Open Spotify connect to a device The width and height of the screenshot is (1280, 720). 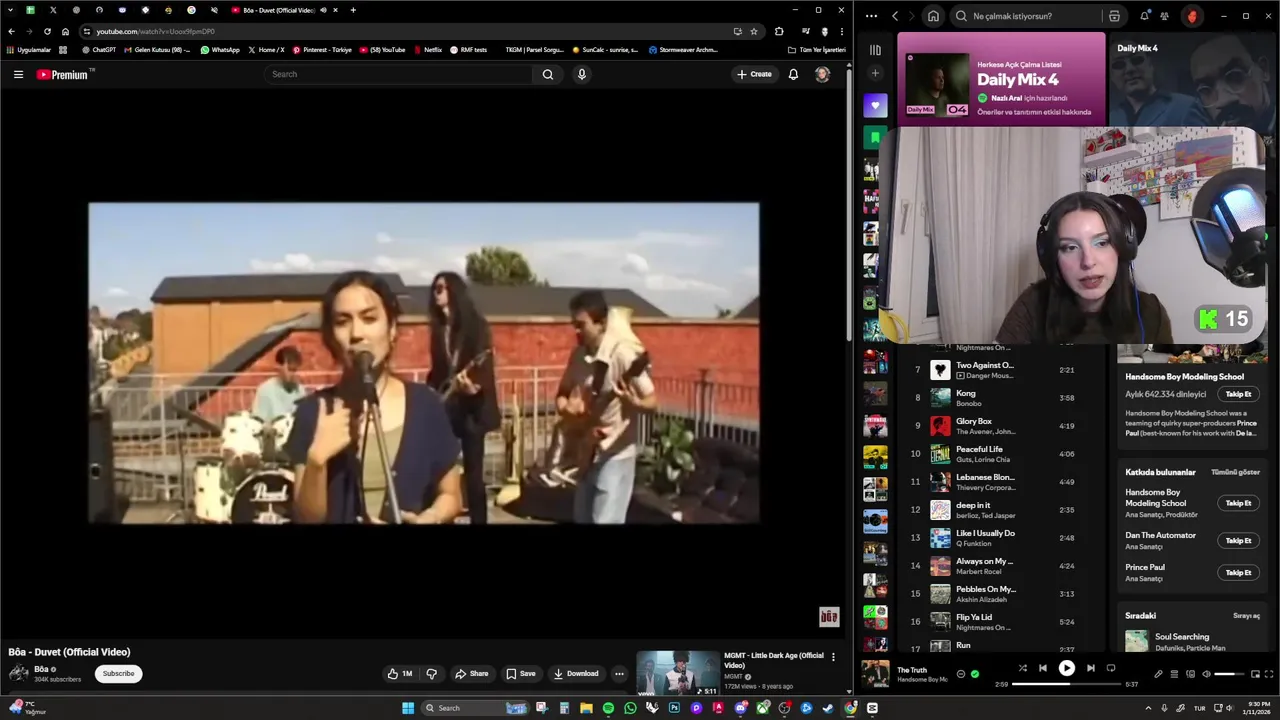coord(1190,674)
